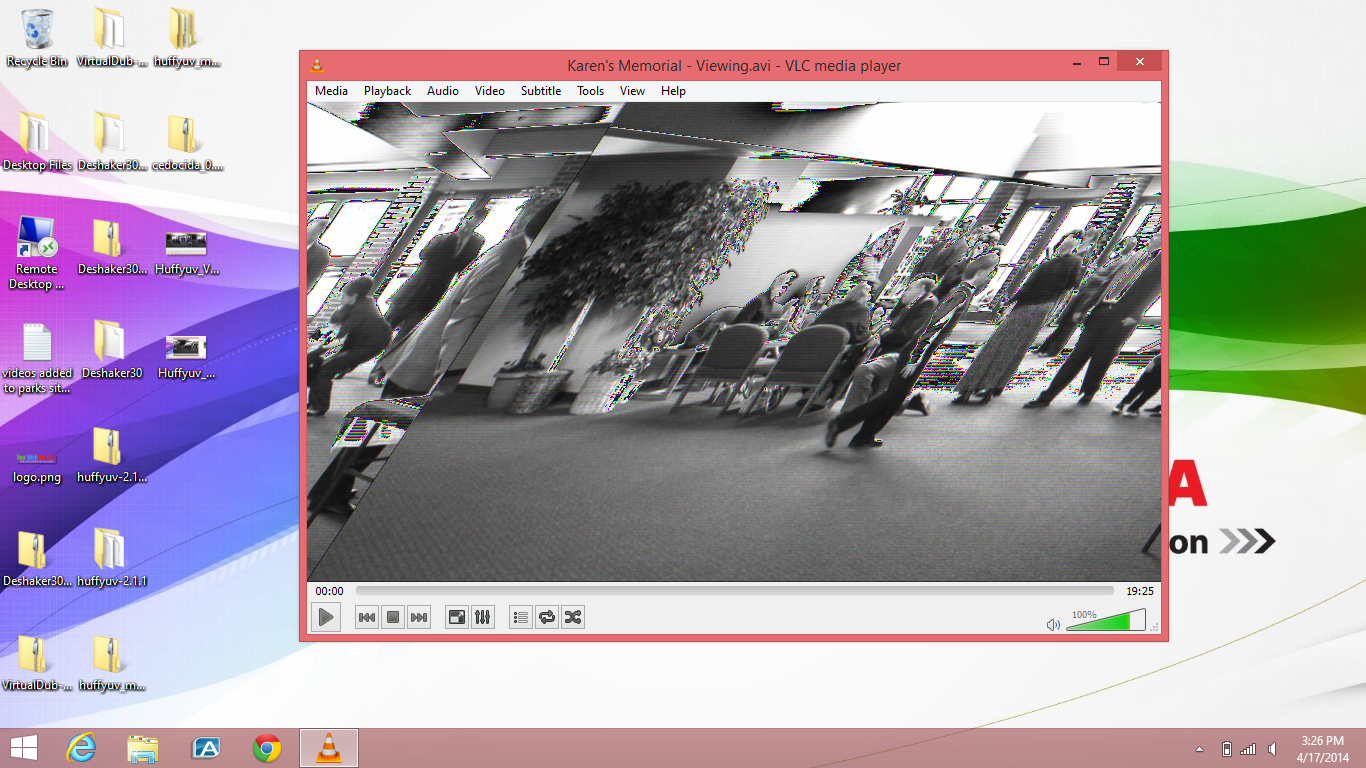Image resolution: width=1366 pixels, height=768 pixels.
Task: Toggle VLC fullscreen video mode
Action: pyautogui.click(x=456, y=617)
